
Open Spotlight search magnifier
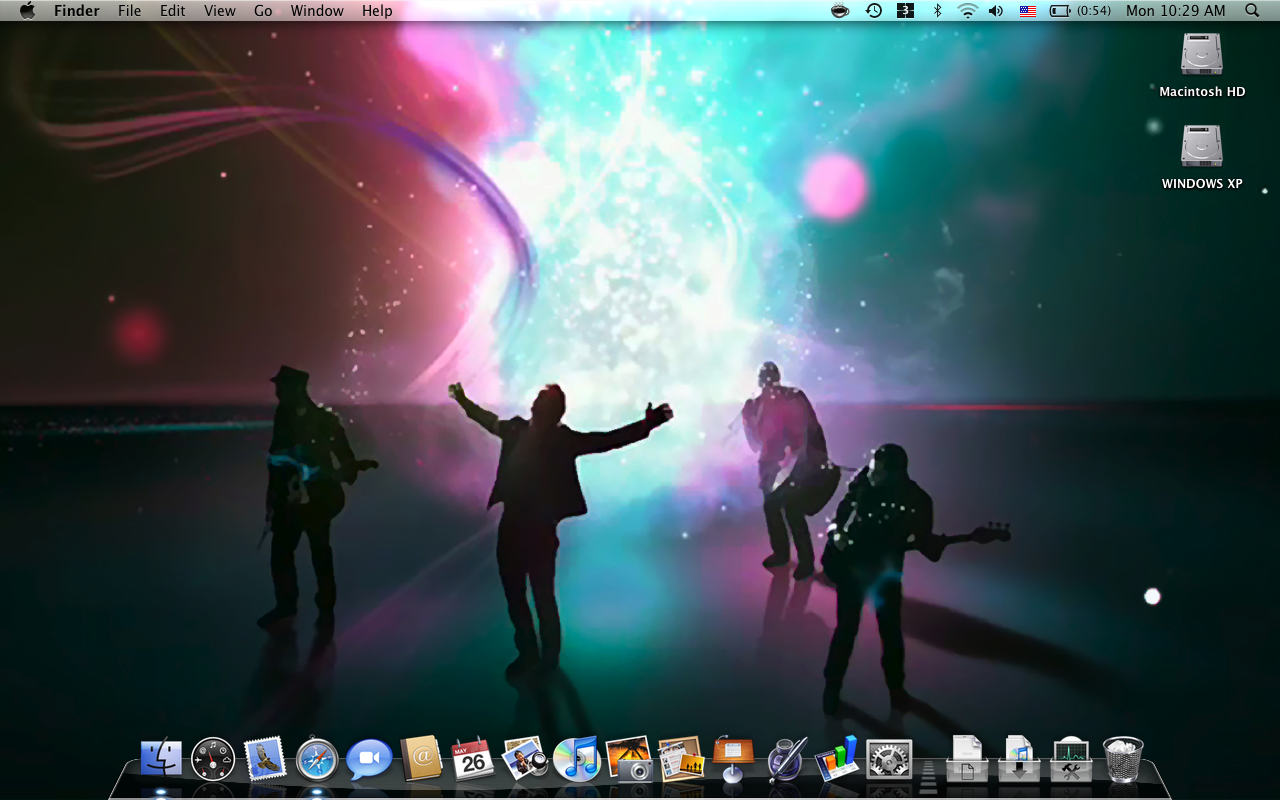(1253, 11)
